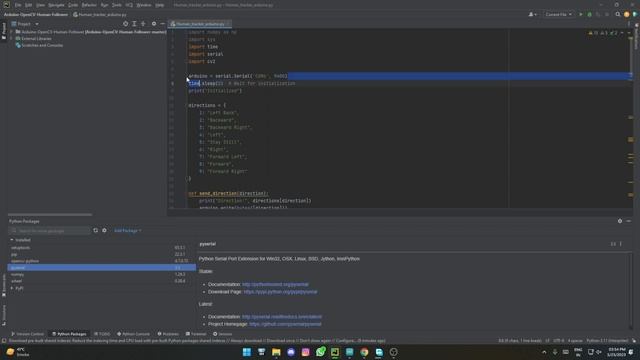Open Python Packages manage repositories gear
The width and height of the screenshot is (640, 360).
(x=104, y=231)
